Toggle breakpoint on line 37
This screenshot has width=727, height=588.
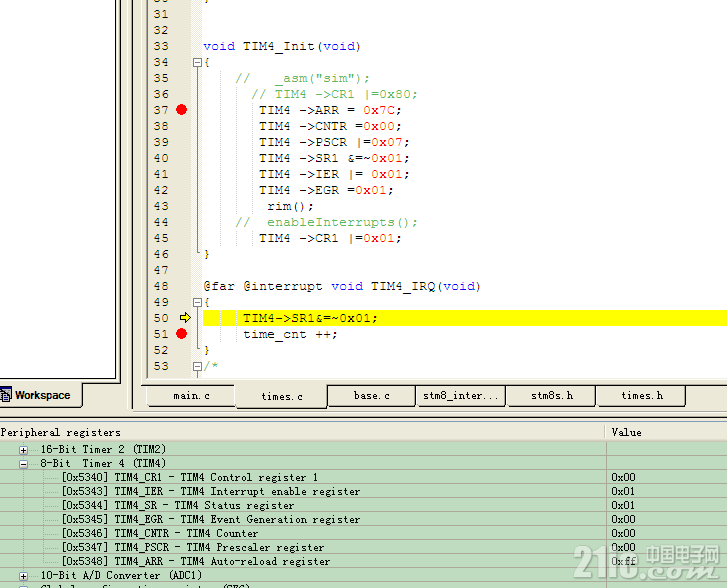[181, 110]
